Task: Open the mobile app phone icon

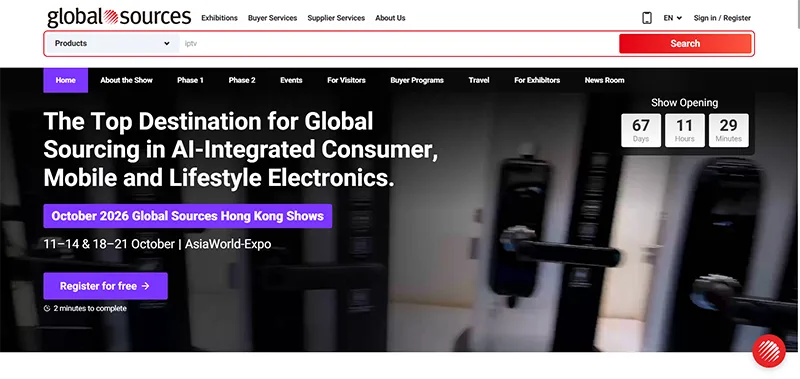Action: pos(646,18)
